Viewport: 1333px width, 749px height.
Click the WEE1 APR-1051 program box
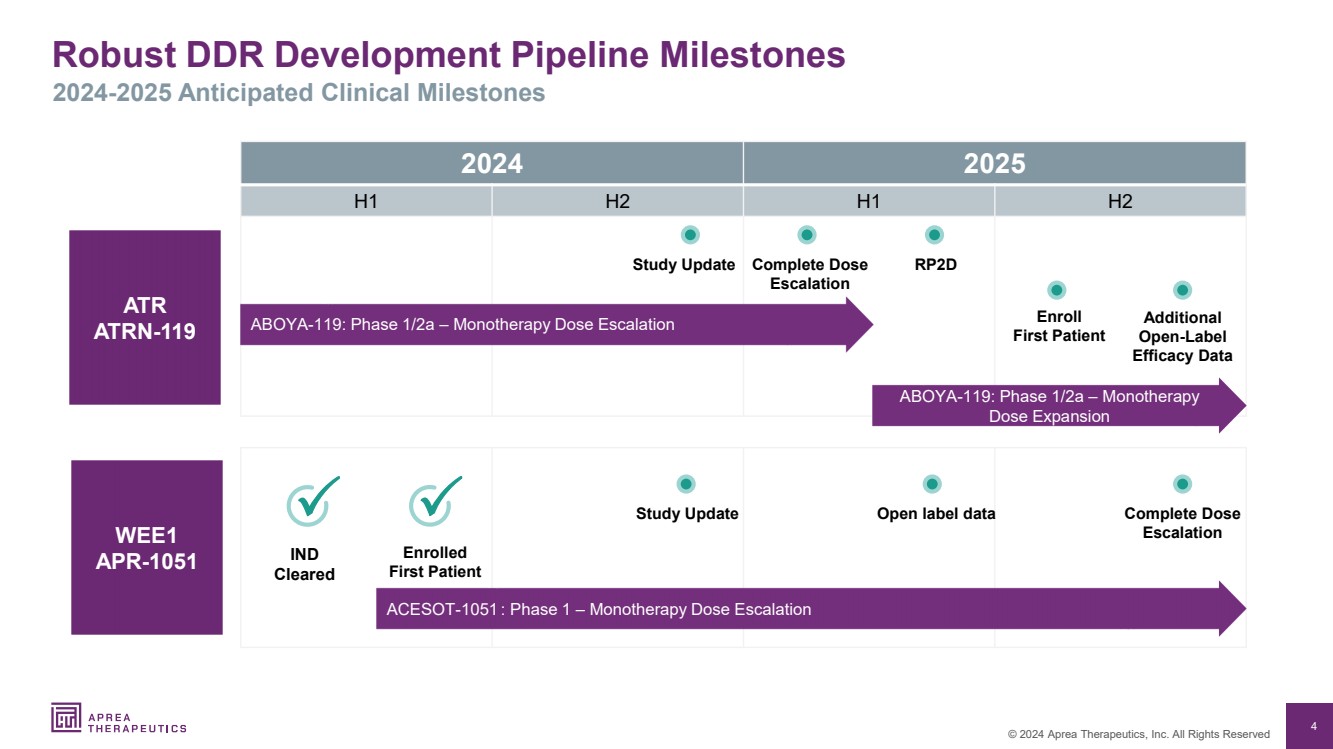pos(146,547)
